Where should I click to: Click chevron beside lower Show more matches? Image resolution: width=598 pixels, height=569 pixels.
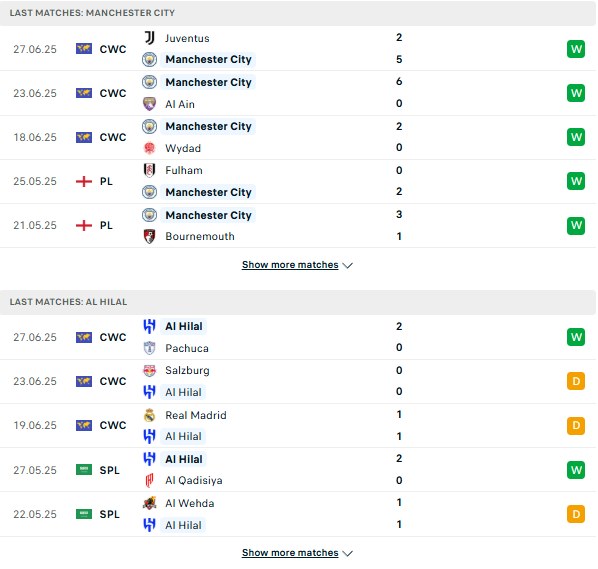[348, 553]
